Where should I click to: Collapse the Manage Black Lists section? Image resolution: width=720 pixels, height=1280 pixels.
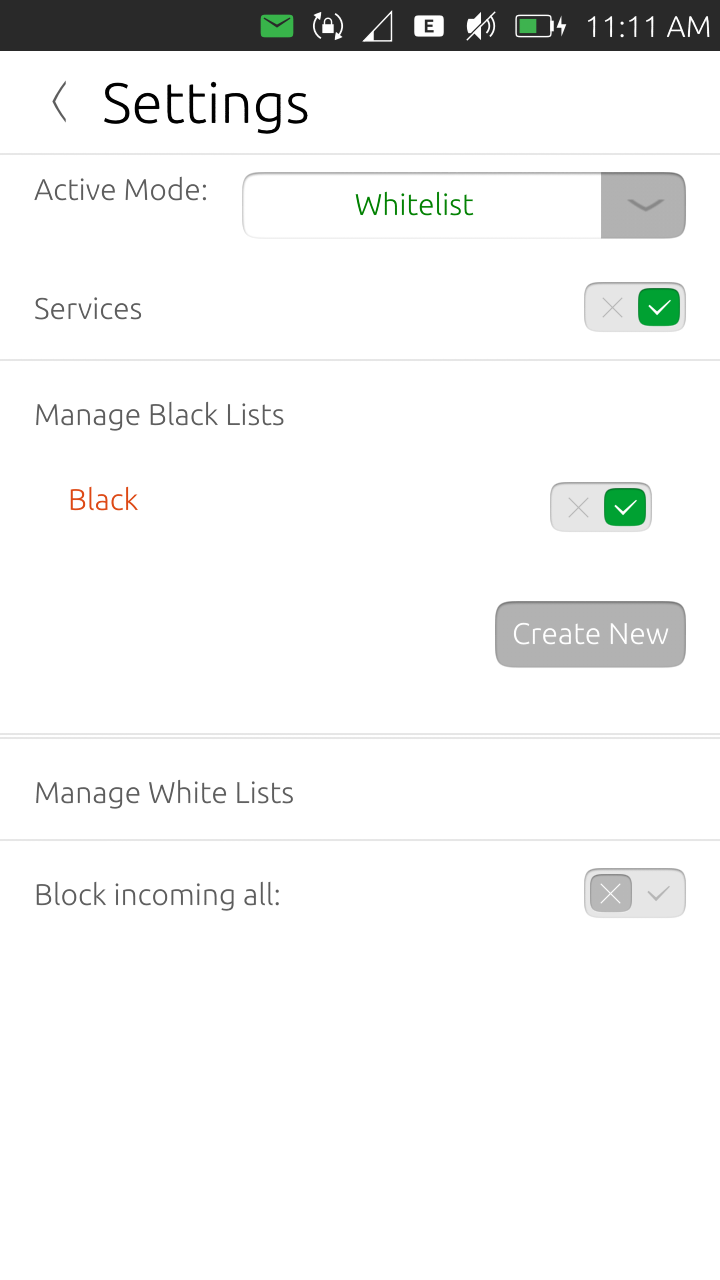159,415
